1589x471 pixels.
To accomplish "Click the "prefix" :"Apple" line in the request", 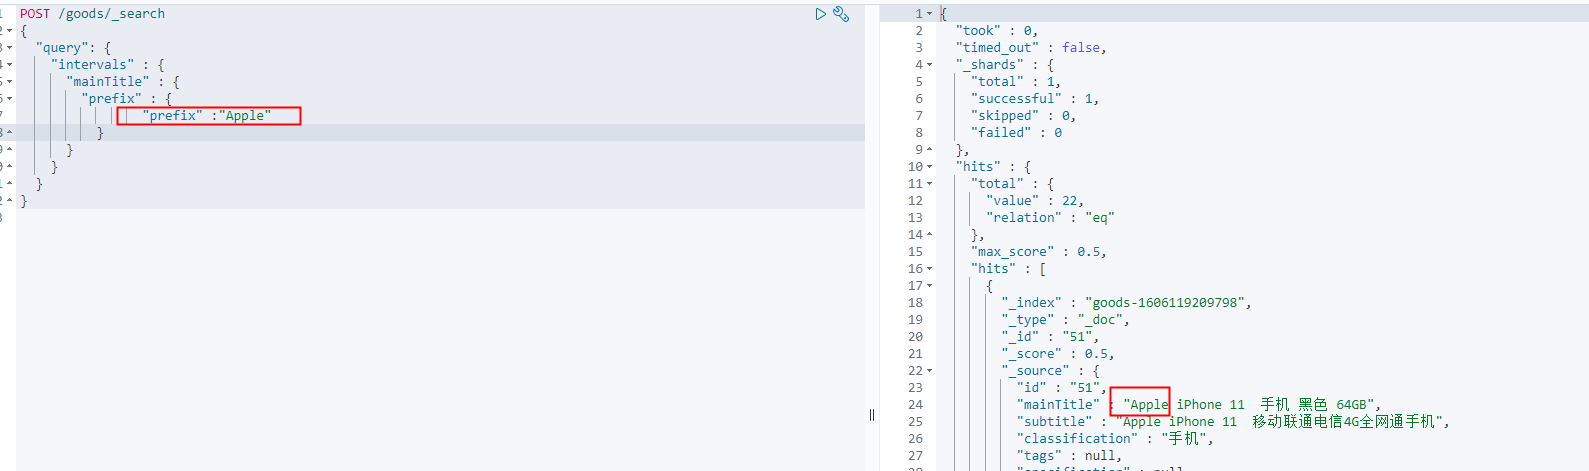I will click(206, 116).
